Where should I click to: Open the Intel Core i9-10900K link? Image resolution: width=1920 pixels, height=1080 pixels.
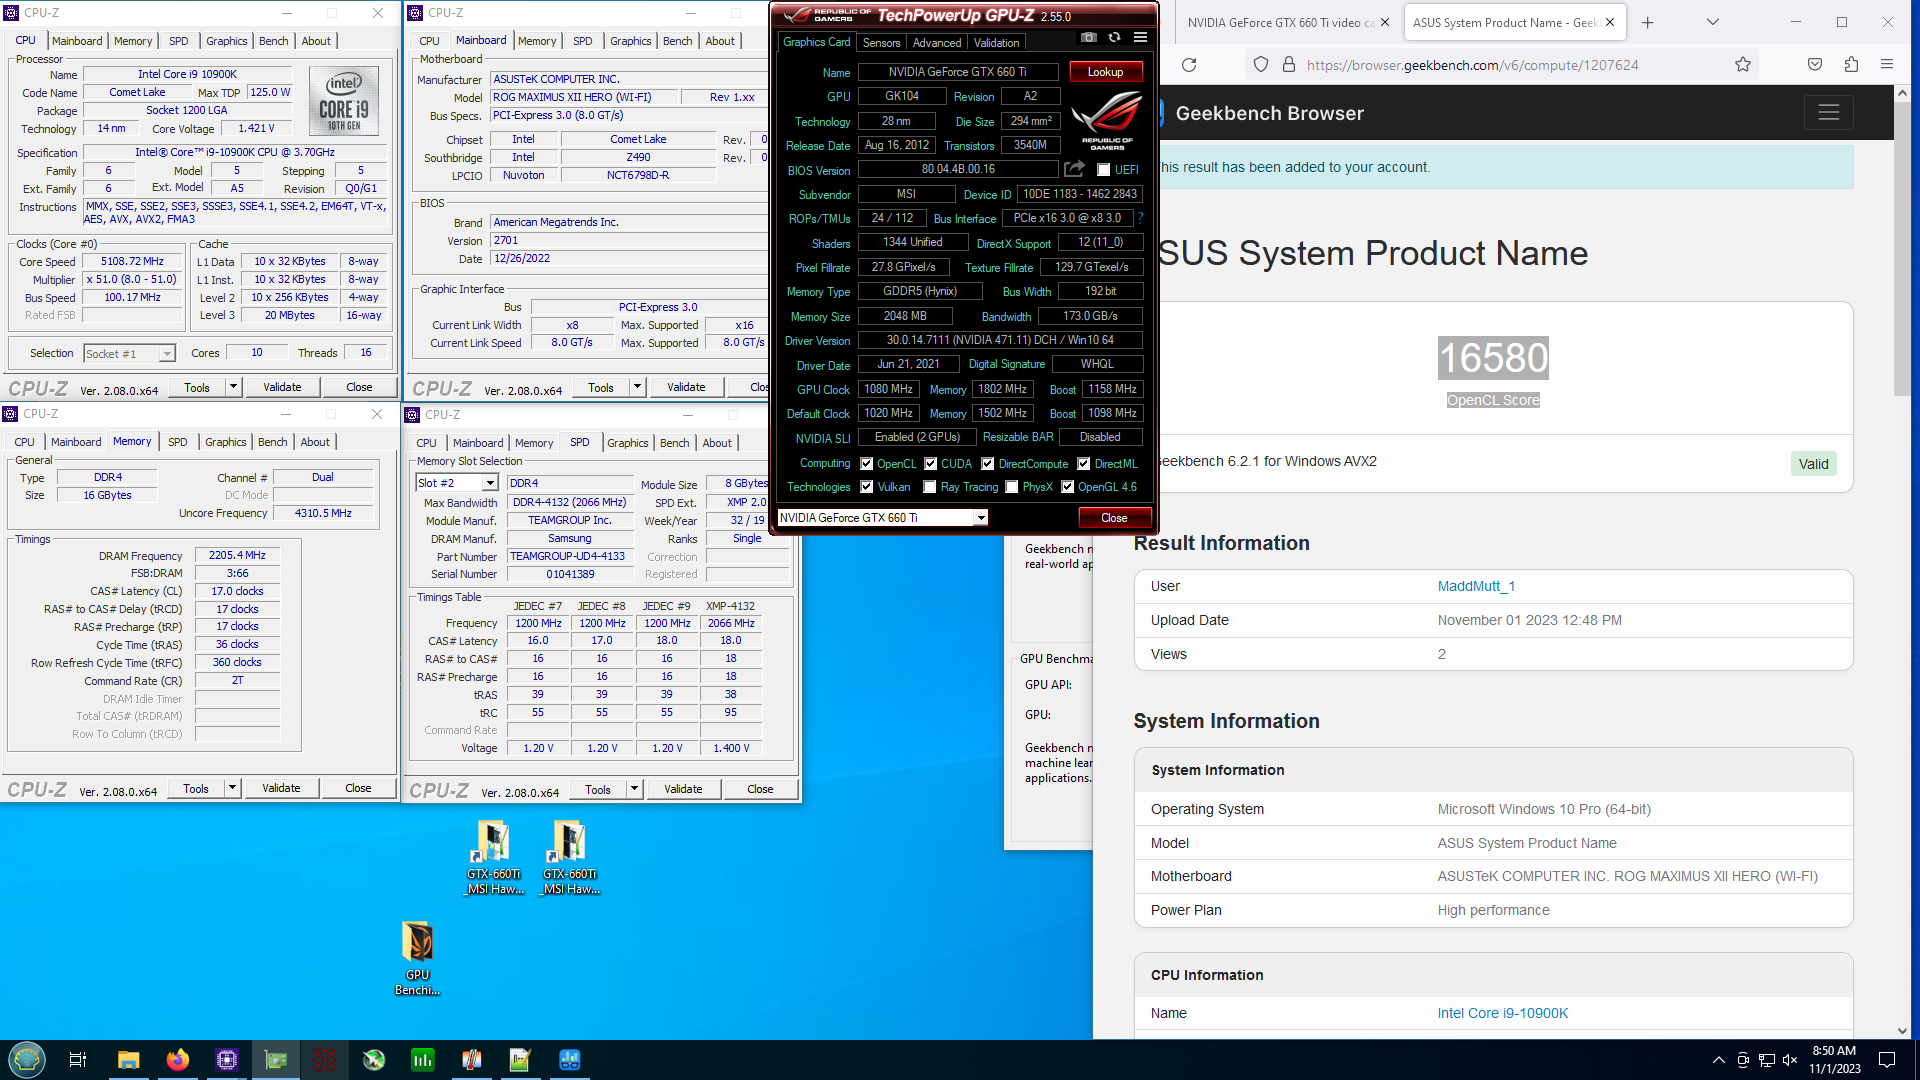point(1502,1013)
